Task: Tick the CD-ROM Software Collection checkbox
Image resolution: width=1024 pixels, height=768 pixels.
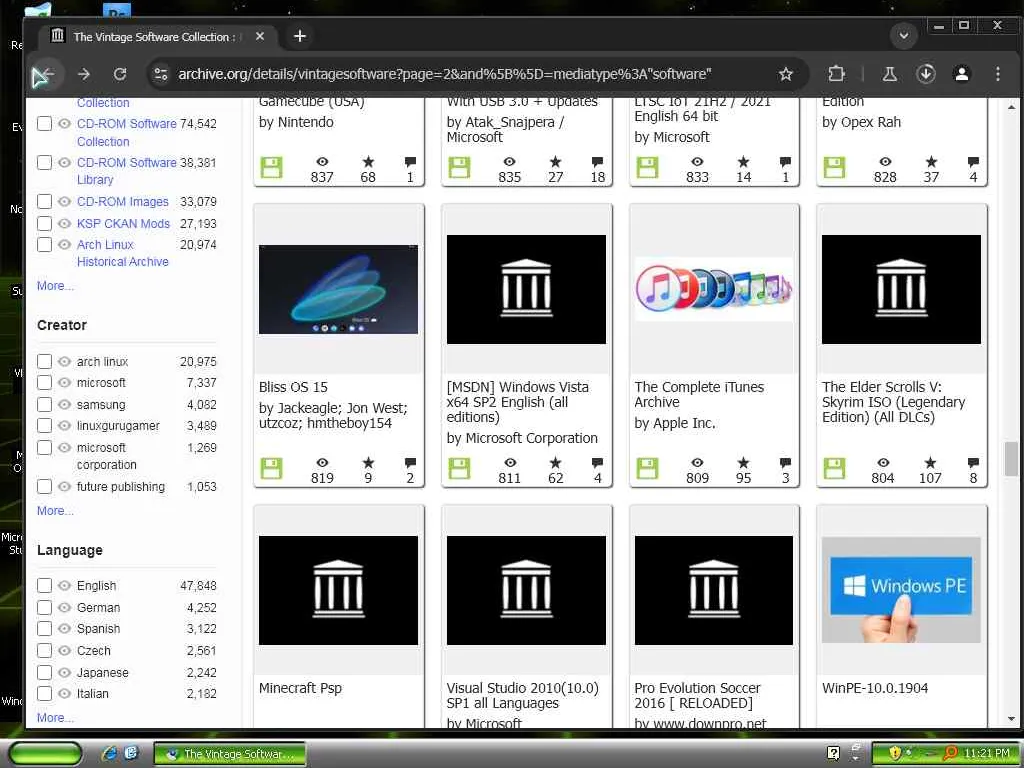Action: [x=44, y=123]
